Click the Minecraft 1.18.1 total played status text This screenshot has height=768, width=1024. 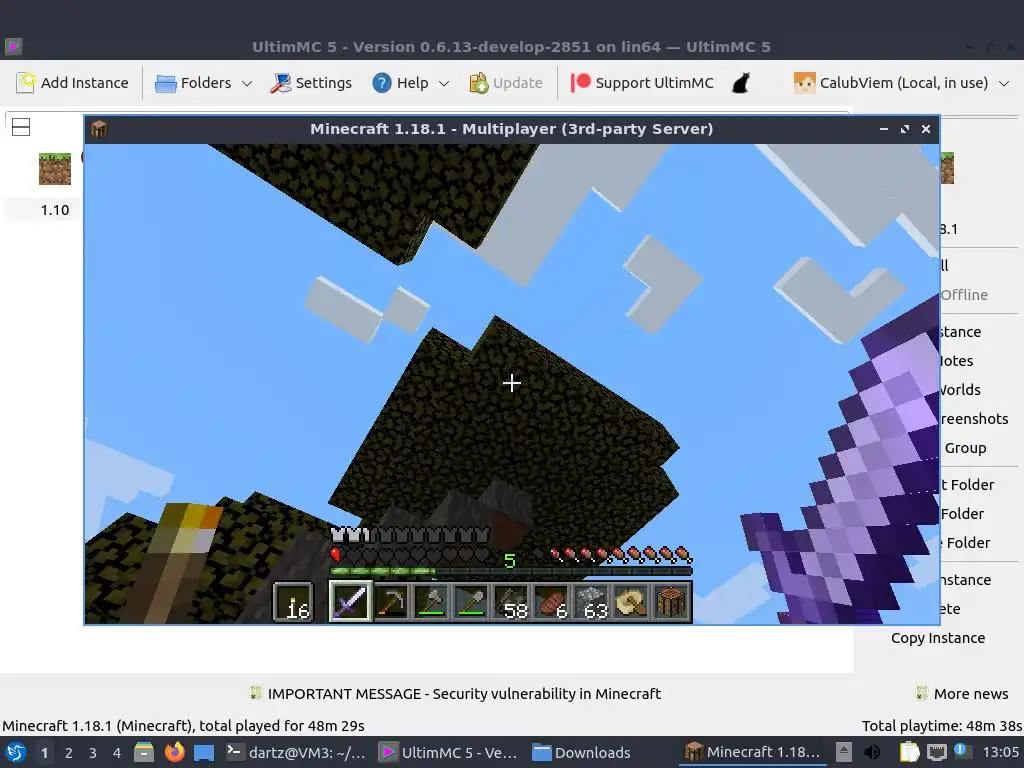point(184,726)
